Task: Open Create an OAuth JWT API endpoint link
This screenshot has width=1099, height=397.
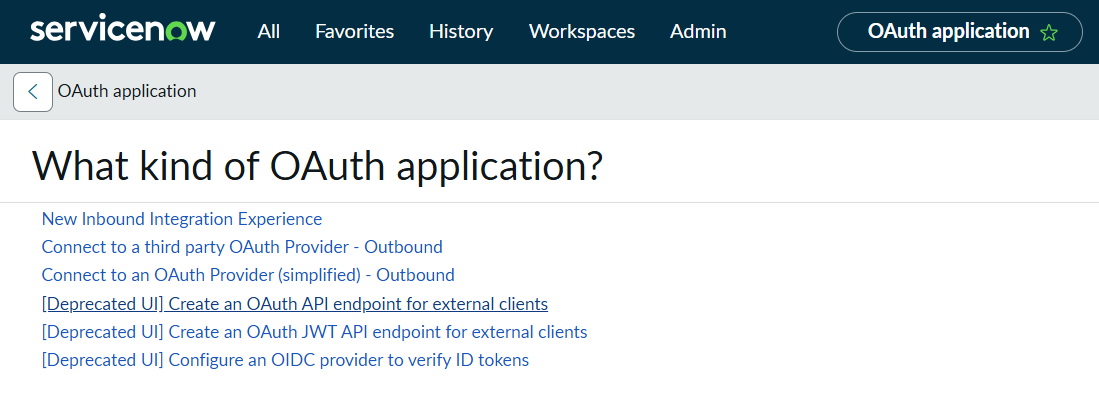Action: [x=315, y=332]
